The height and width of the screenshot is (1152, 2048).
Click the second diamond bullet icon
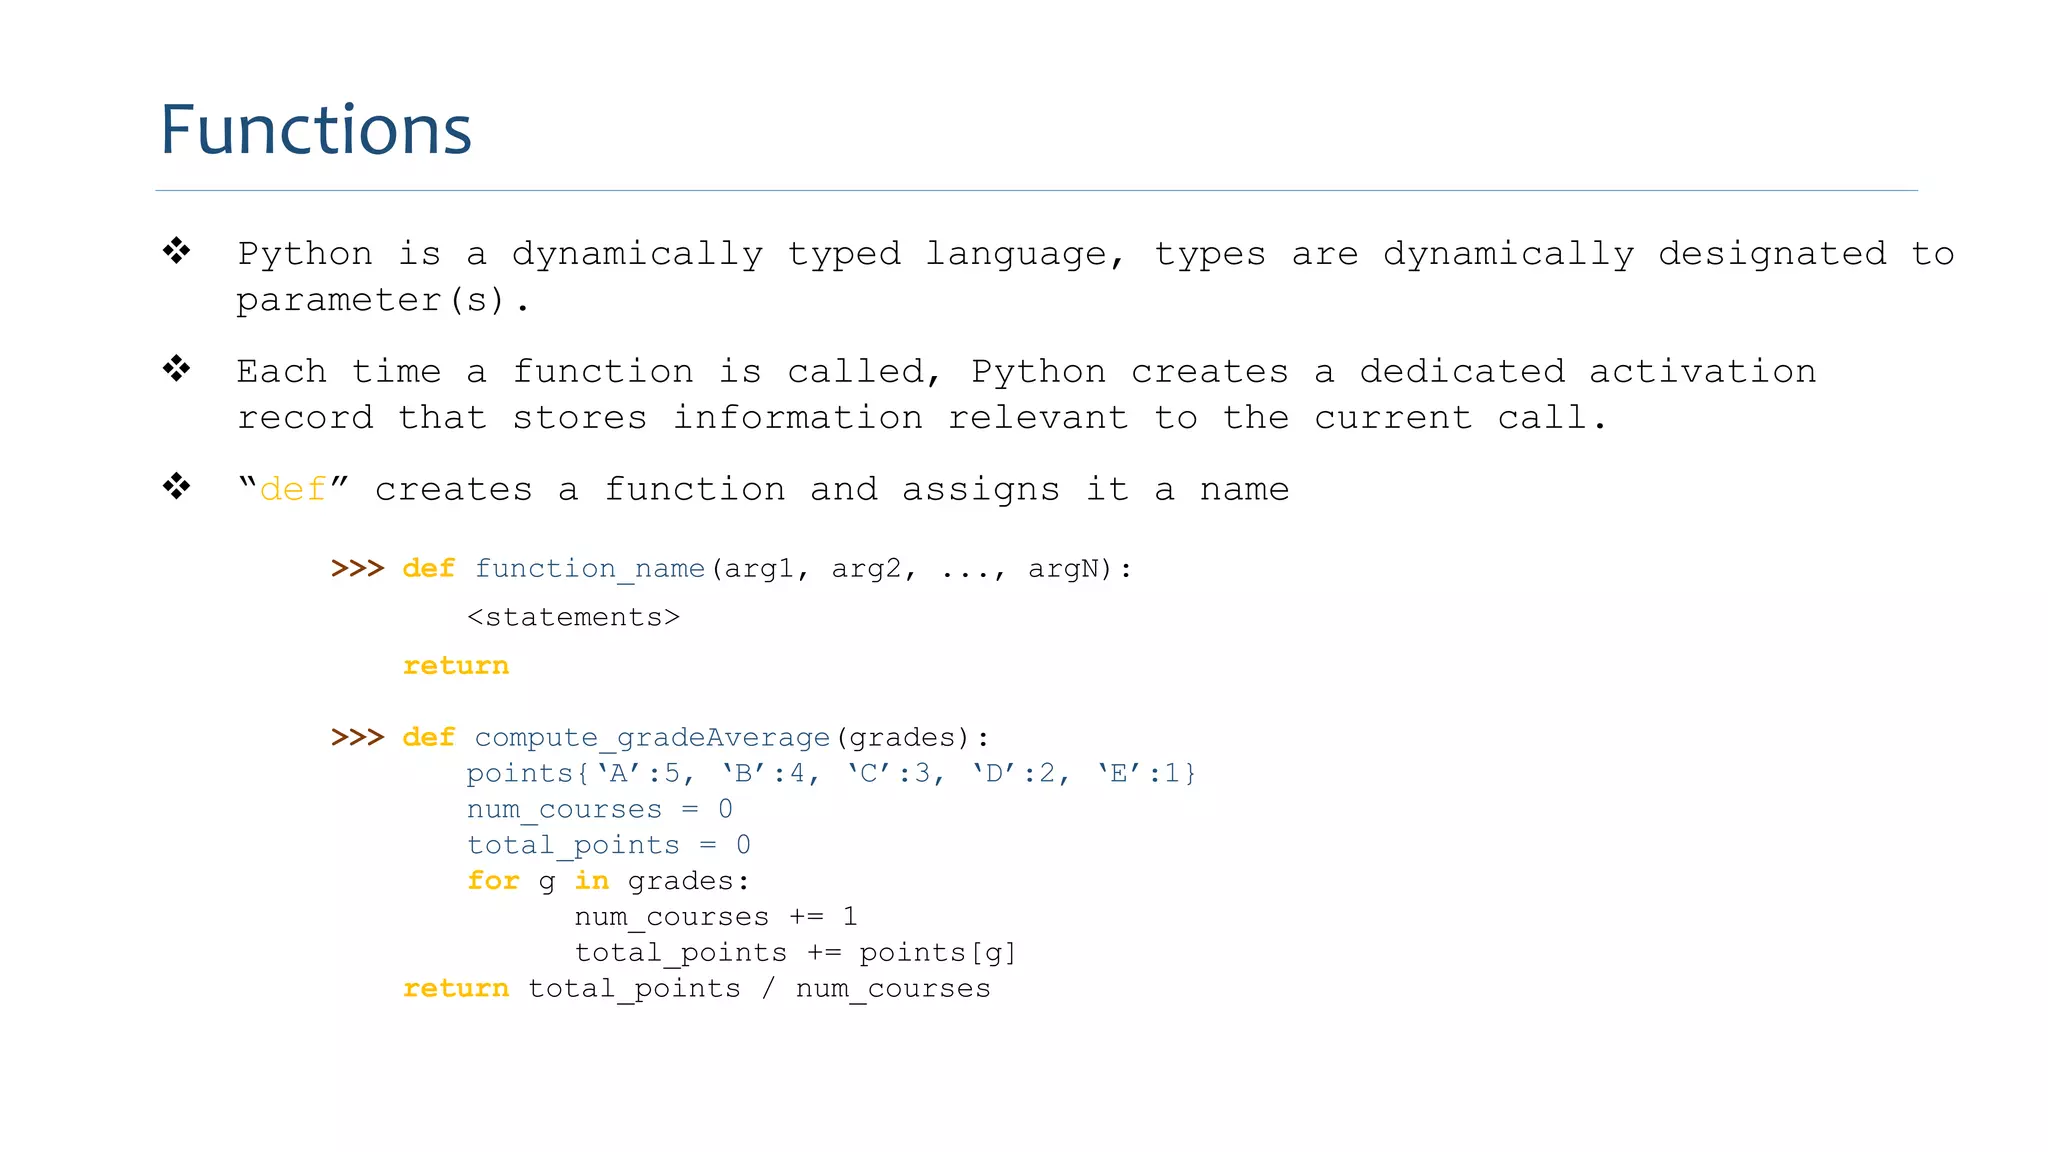point(177,368)
